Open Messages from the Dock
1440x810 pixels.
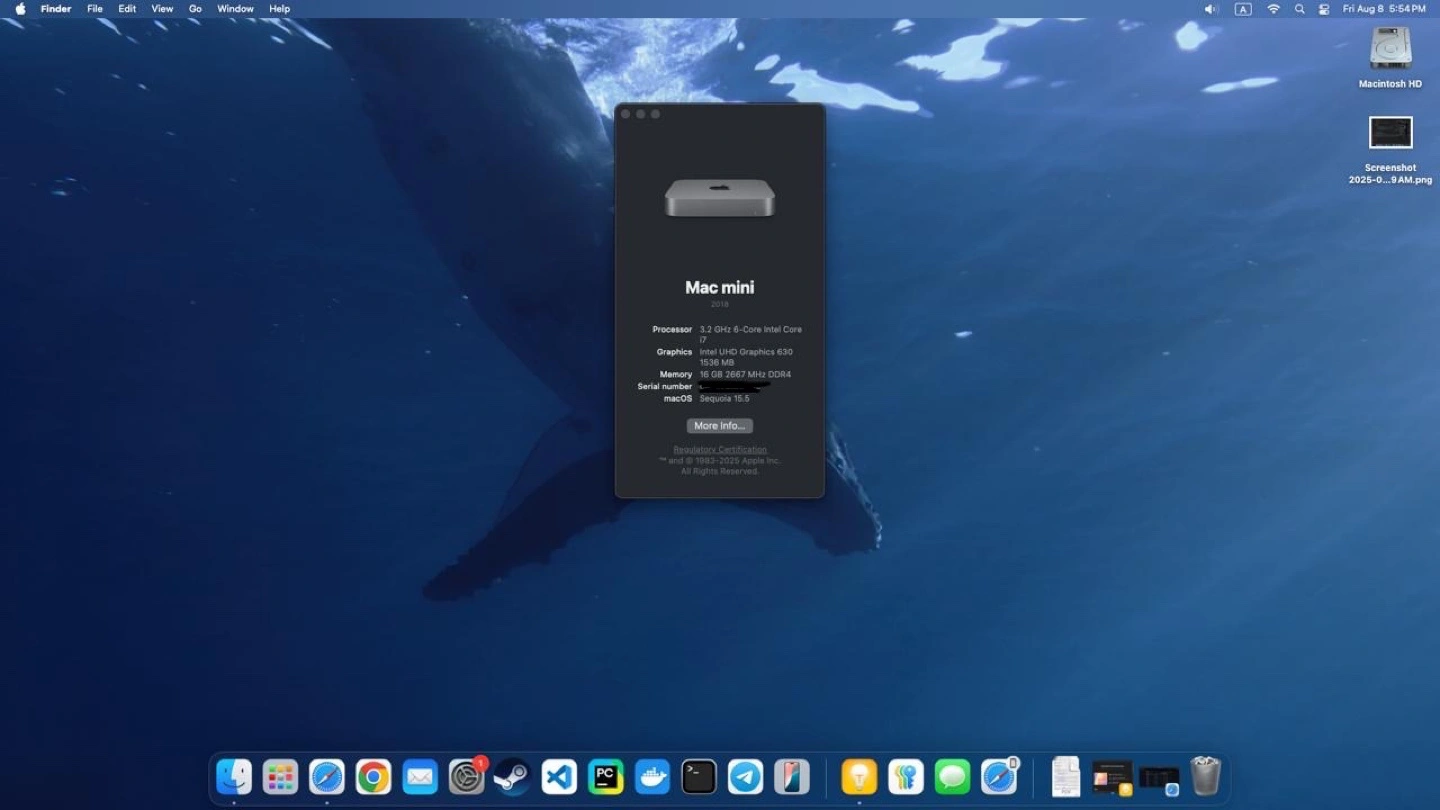[952, 777]
